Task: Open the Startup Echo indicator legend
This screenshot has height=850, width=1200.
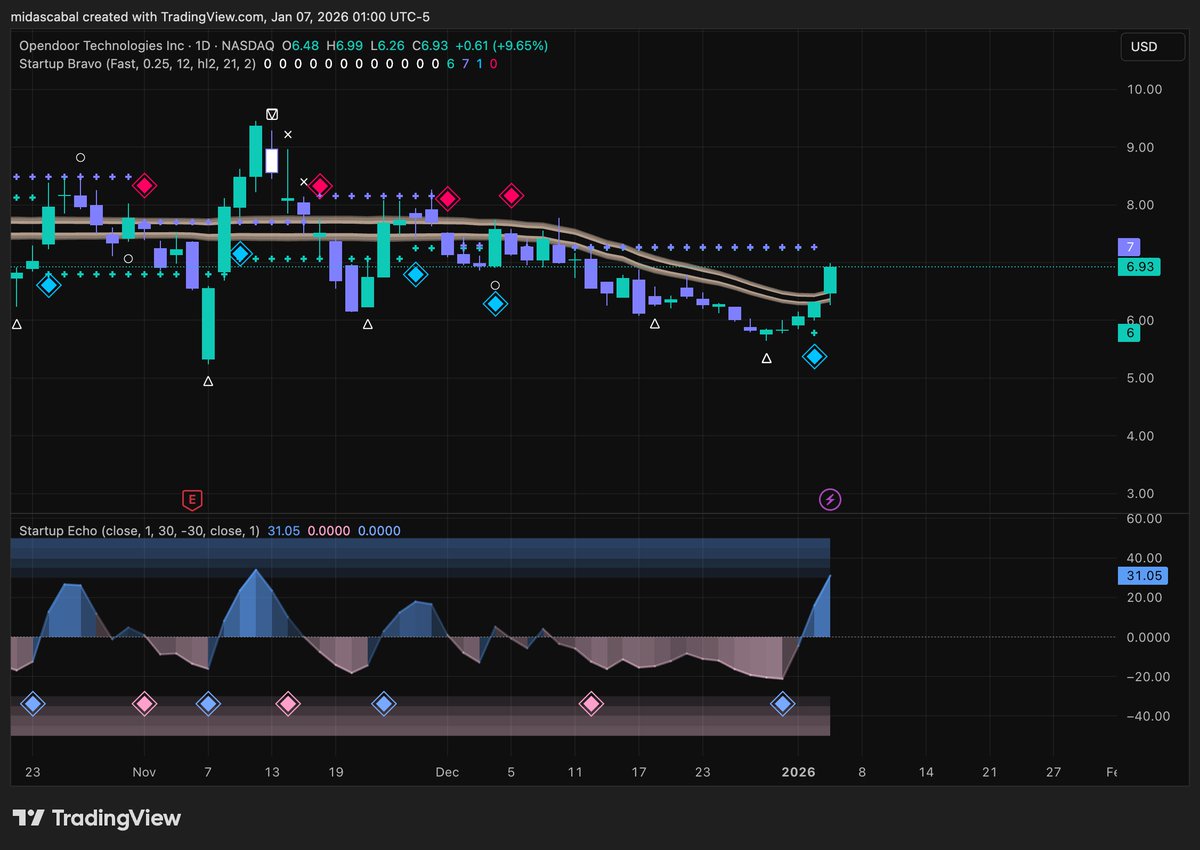Action: [x=141, y=531]
